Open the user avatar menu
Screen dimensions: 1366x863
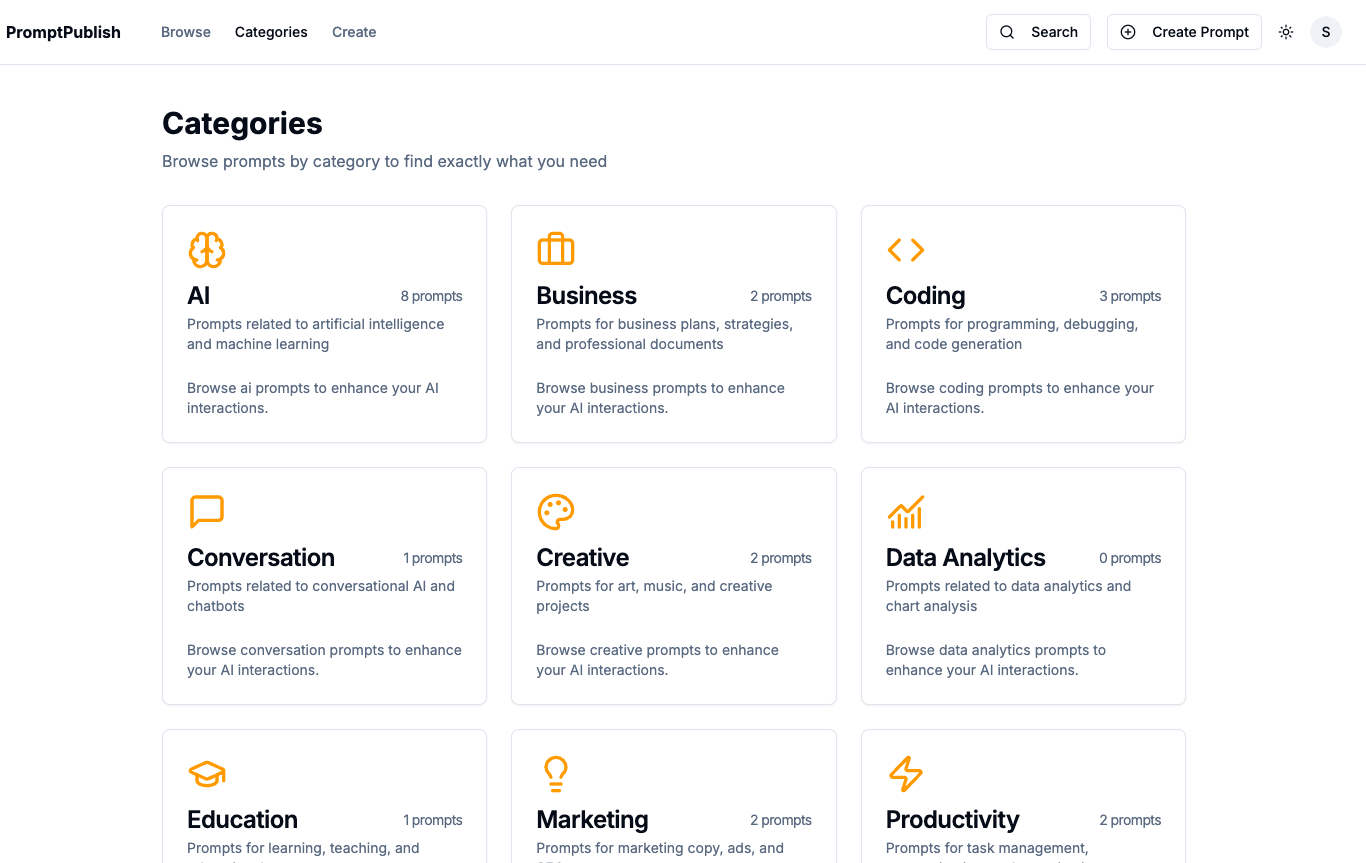1326,32
